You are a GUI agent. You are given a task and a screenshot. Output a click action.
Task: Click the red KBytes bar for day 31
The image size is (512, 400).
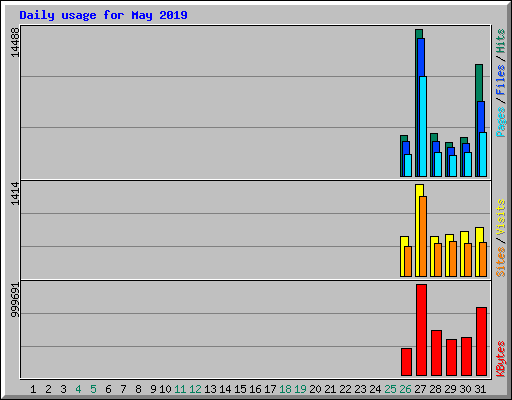point(481,341)
